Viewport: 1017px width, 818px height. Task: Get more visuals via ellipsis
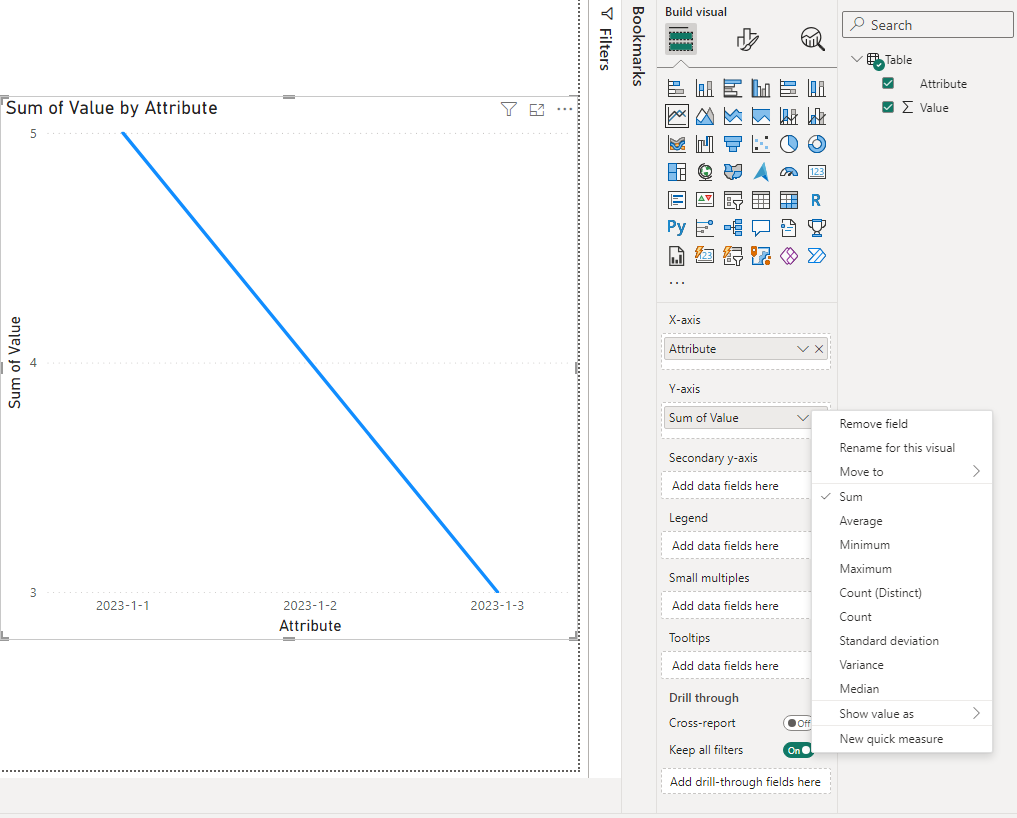click(676, 283)
